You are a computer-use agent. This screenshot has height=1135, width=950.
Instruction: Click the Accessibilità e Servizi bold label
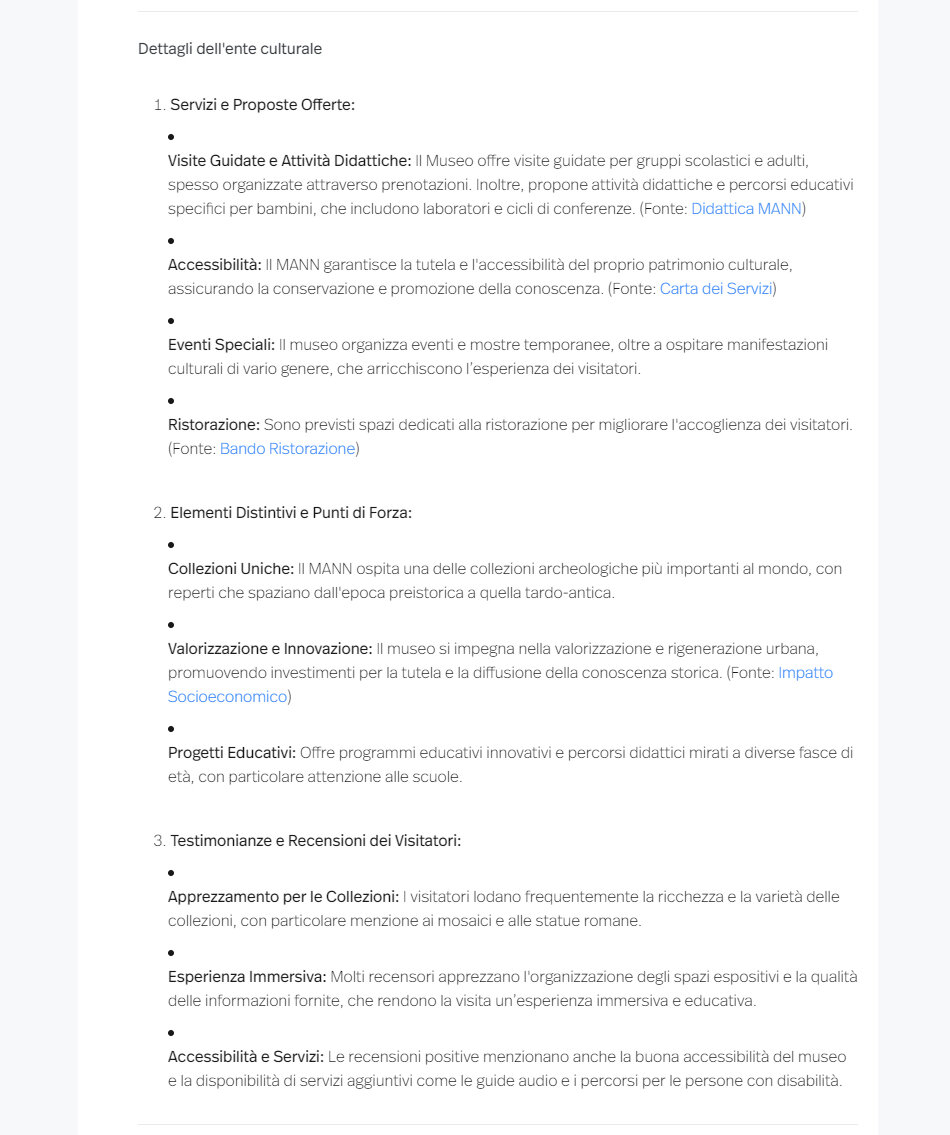pyautogui.click(x=245, y=1057)
